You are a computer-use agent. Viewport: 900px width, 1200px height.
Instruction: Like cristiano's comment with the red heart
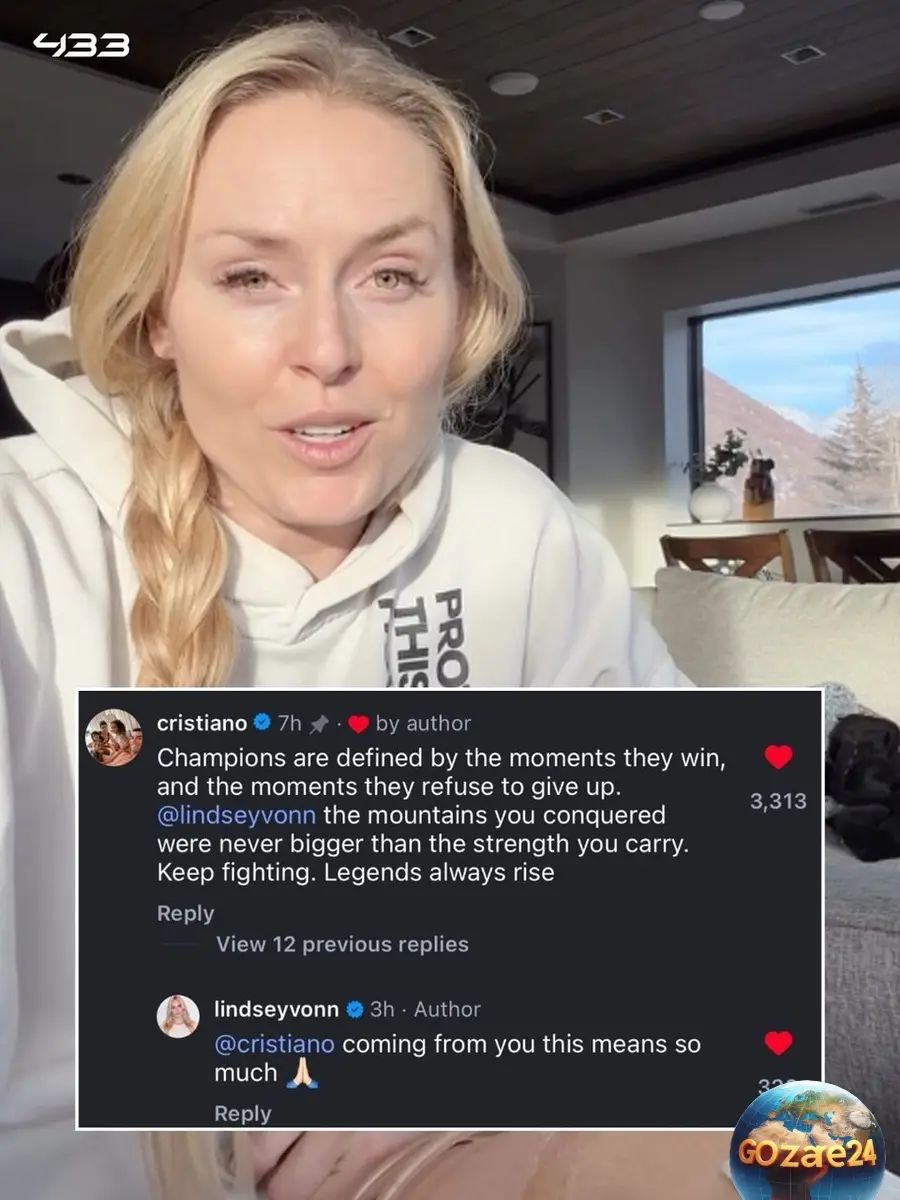778,758
